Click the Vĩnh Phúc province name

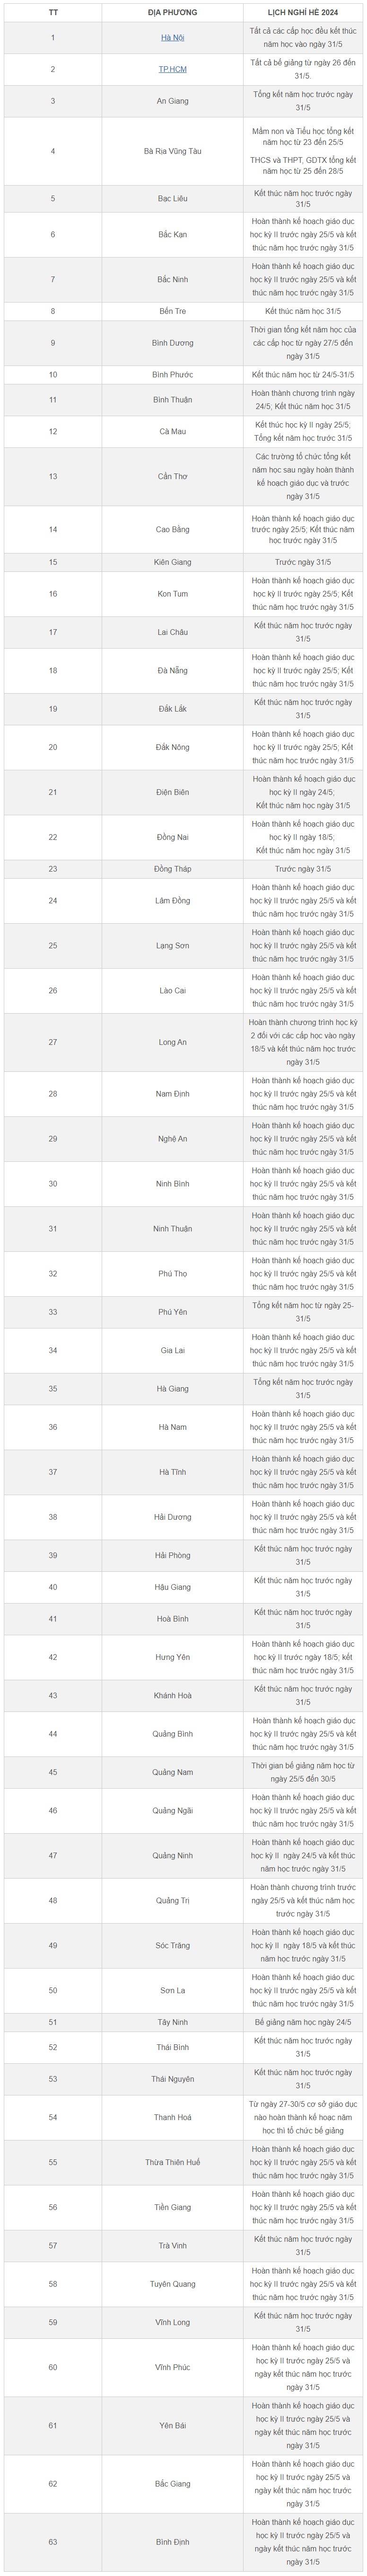[172, 2367]
